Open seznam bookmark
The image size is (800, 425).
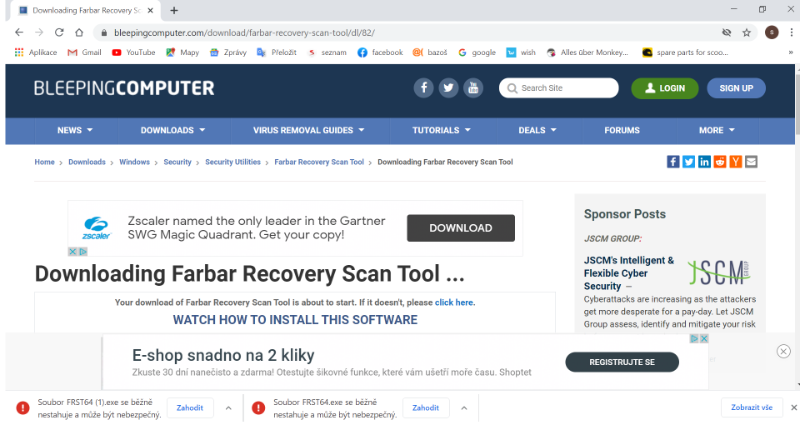tap(327, 52)
